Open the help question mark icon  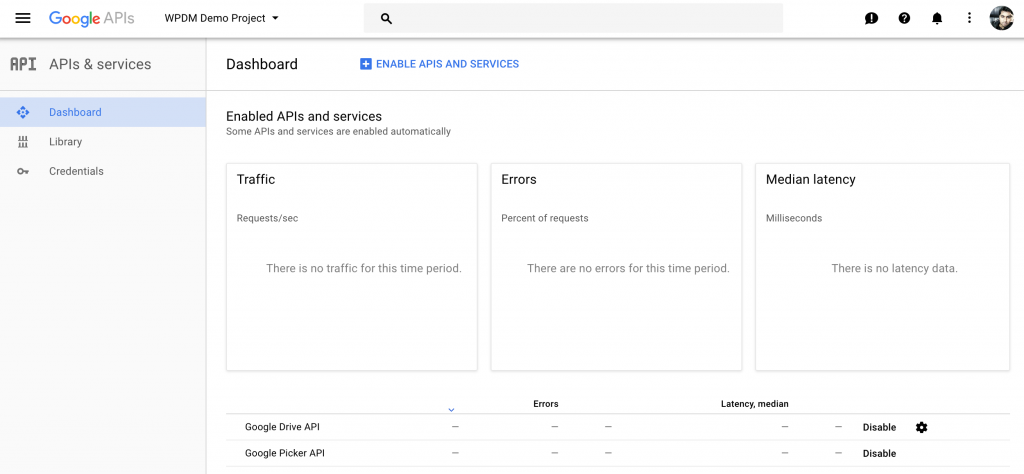click(904, 18)
